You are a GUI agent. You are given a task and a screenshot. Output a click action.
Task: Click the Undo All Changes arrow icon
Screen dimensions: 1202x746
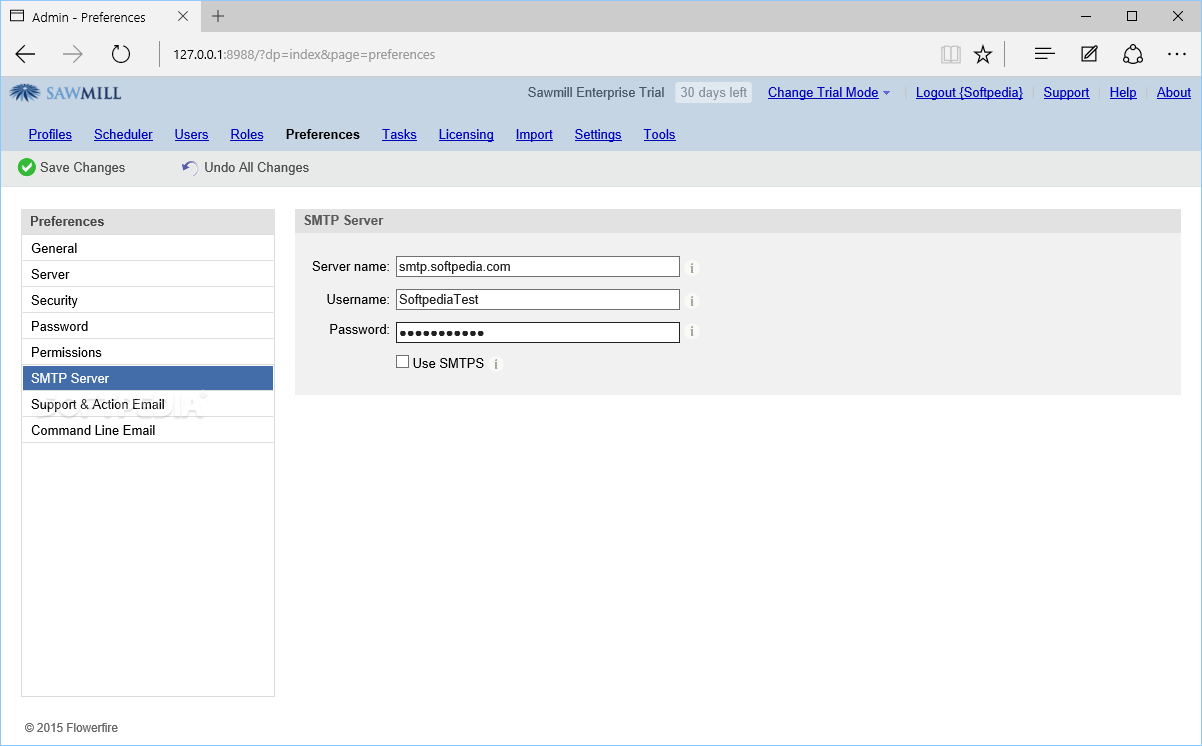(x=190, y=167)
